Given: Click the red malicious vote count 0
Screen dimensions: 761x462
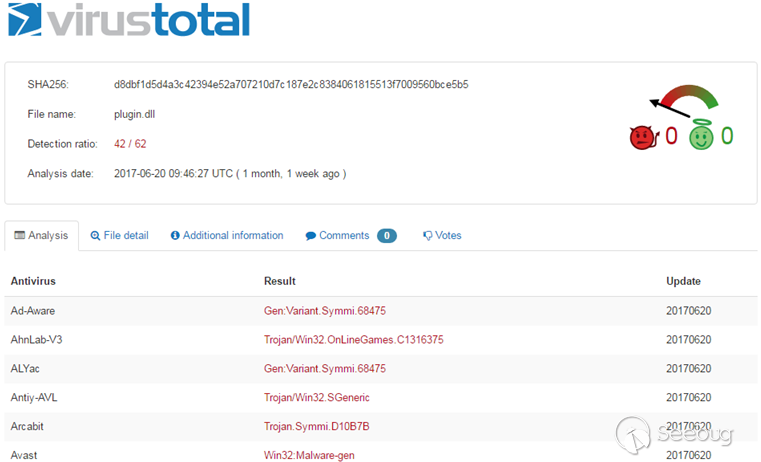Looking at the screenshot, I should coord(671,136).
